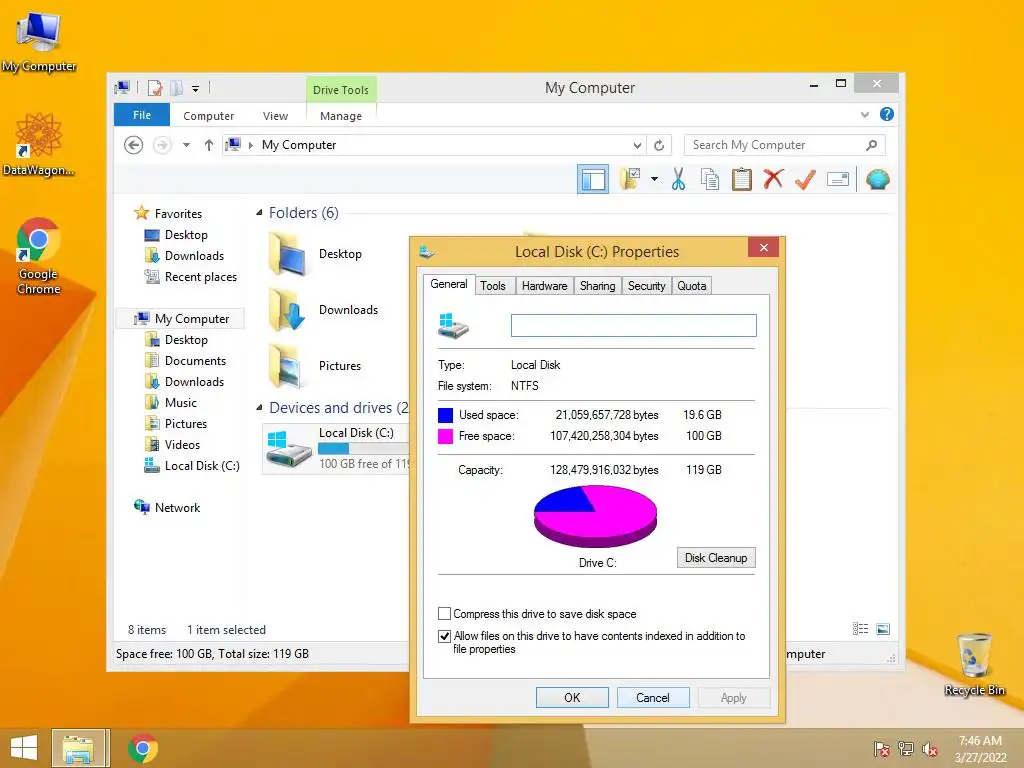This screenshot has width=1024, height=768.
Task: Collapse the Devices and drives group
Action: [259, 408]
